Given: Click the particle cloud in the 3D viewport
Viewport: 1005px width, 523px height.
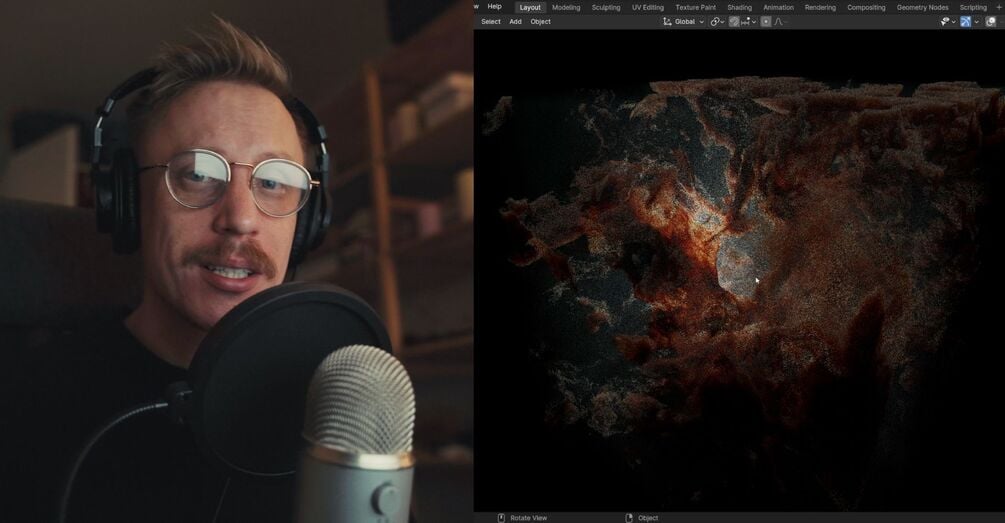Looking at the screenshot, I should (743, 256).
